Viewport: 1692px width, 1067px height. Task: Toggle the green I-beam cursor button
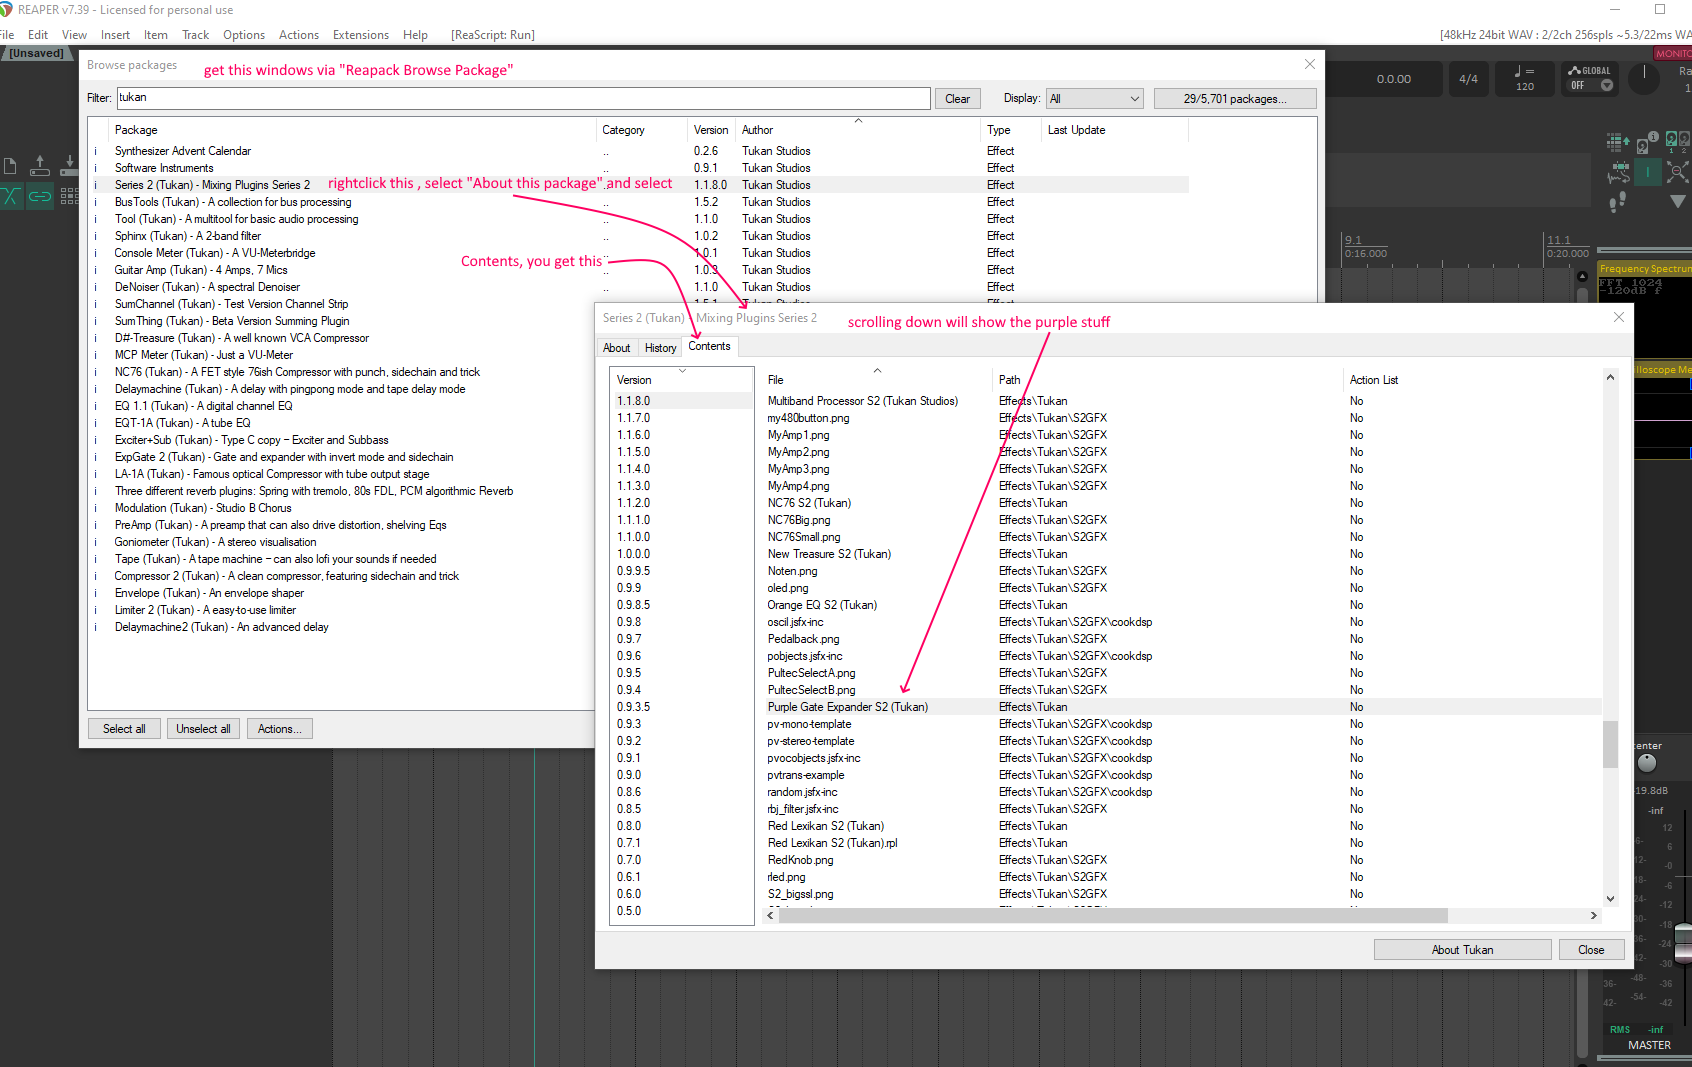[1647, 172]
